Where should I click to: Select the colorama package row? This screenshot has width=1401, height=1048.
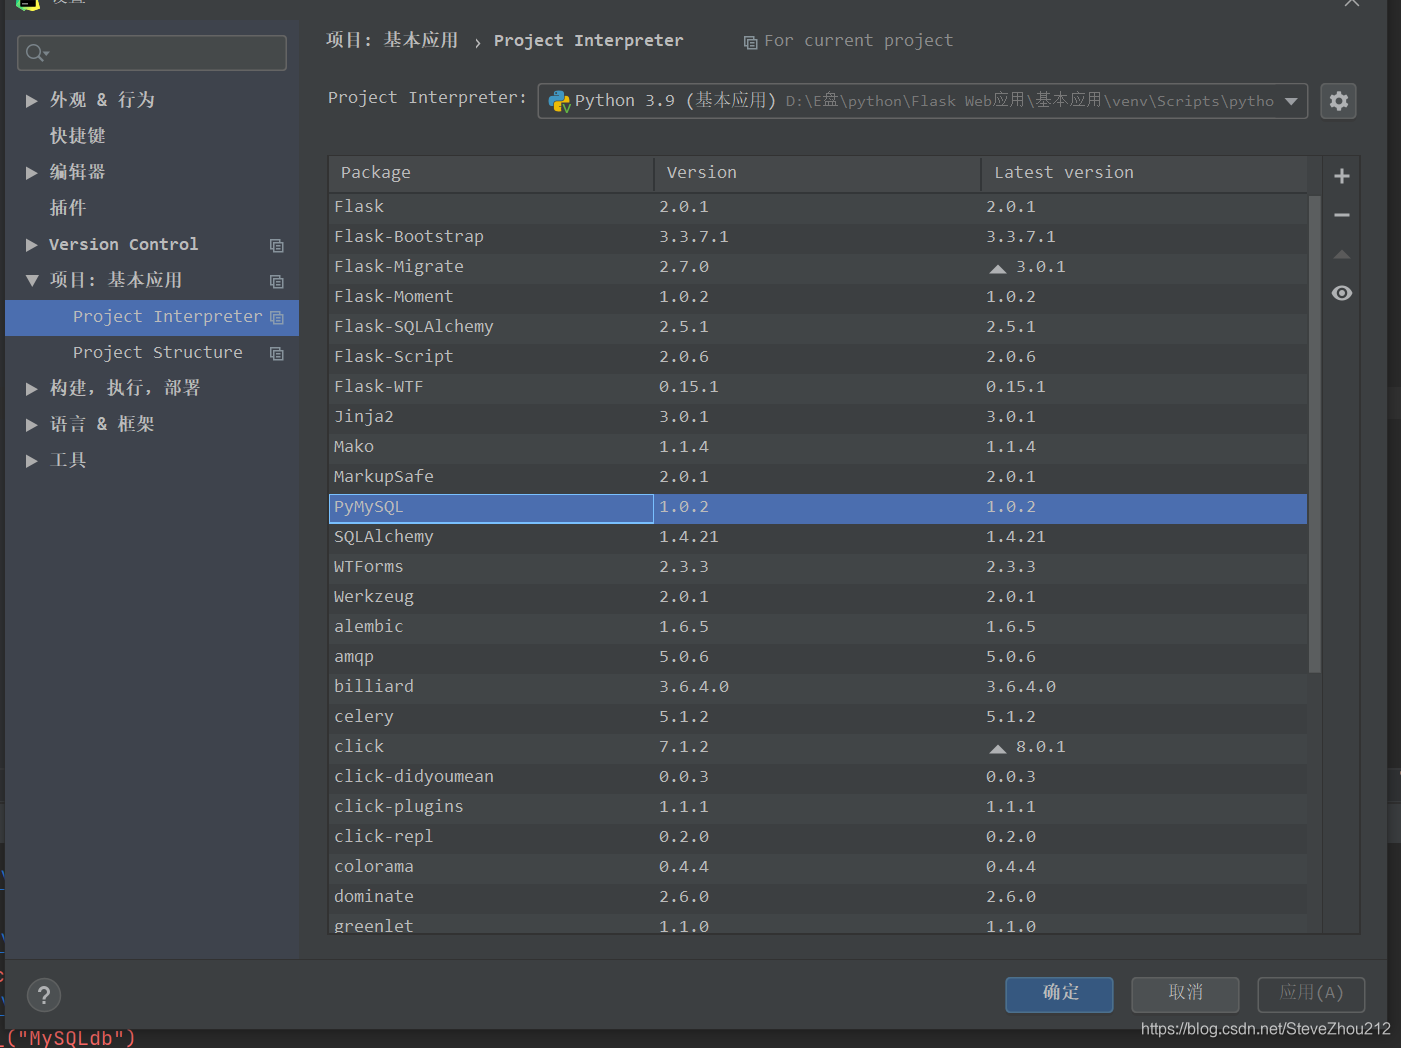click(x=818, y=867)
